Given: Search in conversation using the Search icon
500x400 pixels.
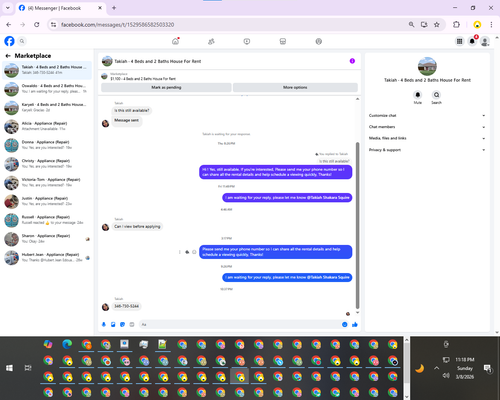Looking at the screenshot, I should (436, 95).
